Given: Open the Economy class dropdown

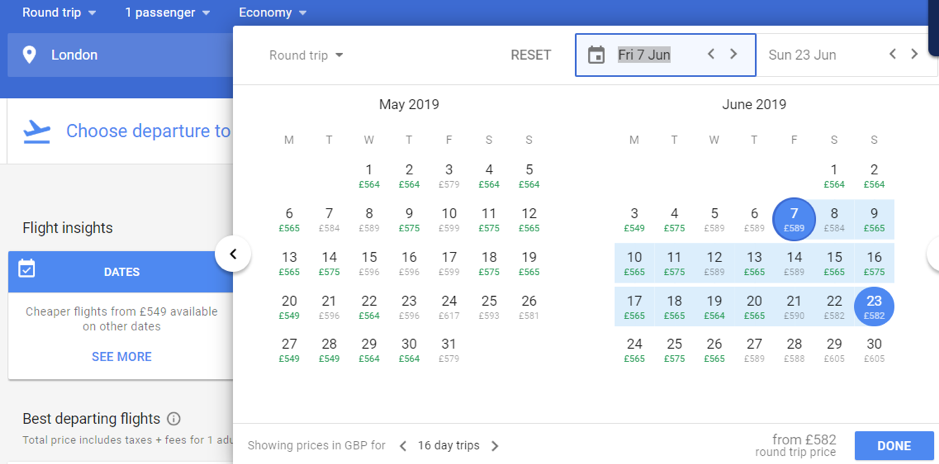Looking at the screenshot, I should (x=272, y=13).
